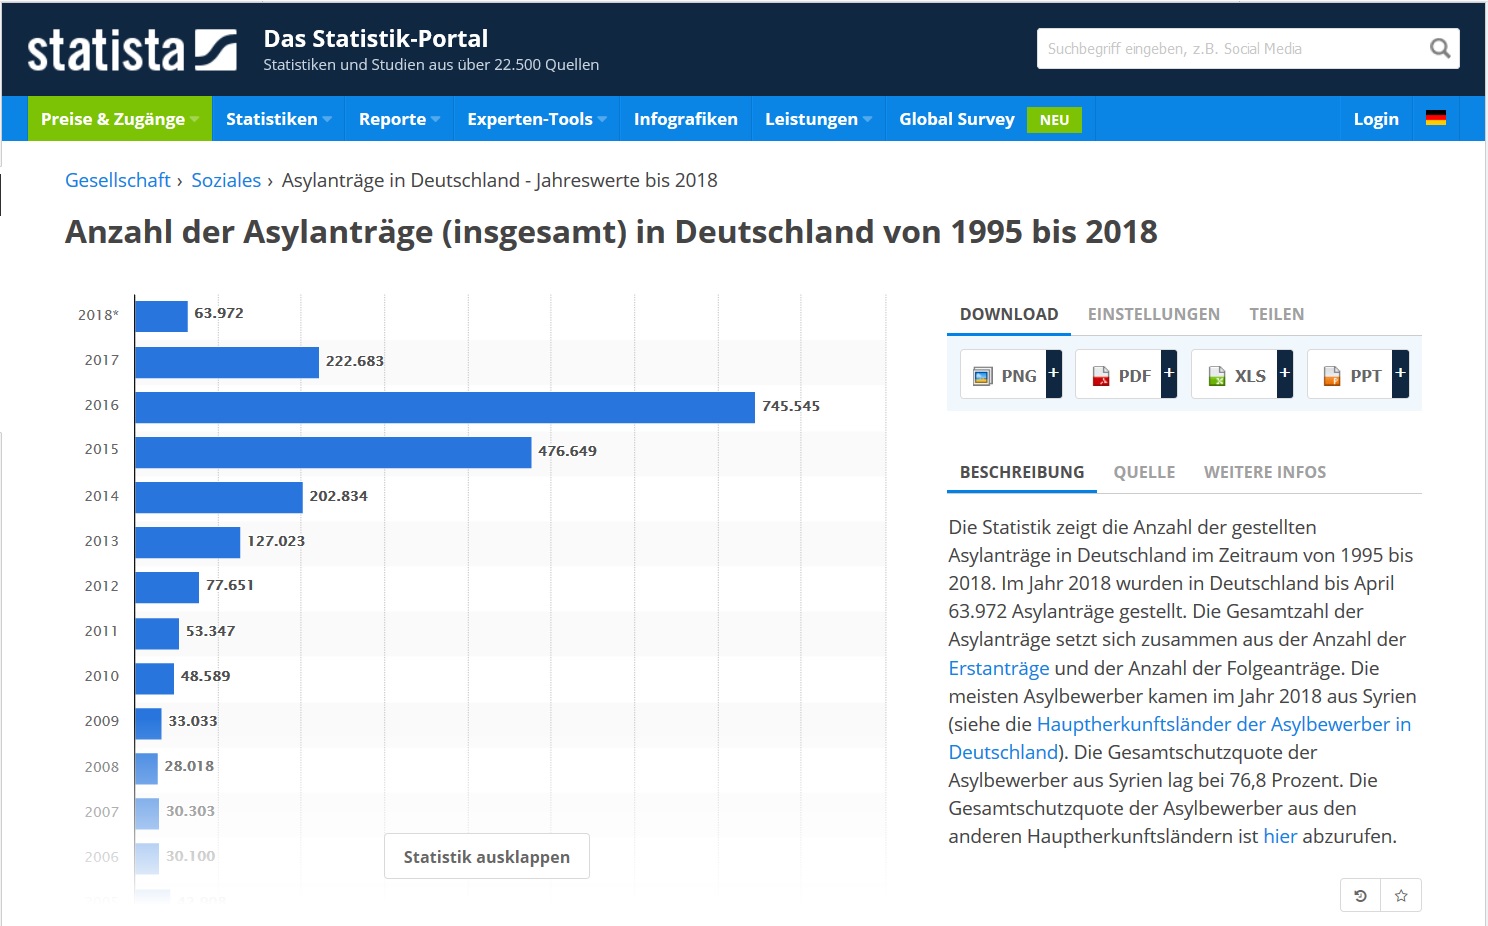Click the 2014 bar showing 202.834
Image resolution: width=1488 pixels, height=926 pixels.
tap(219, 497)
